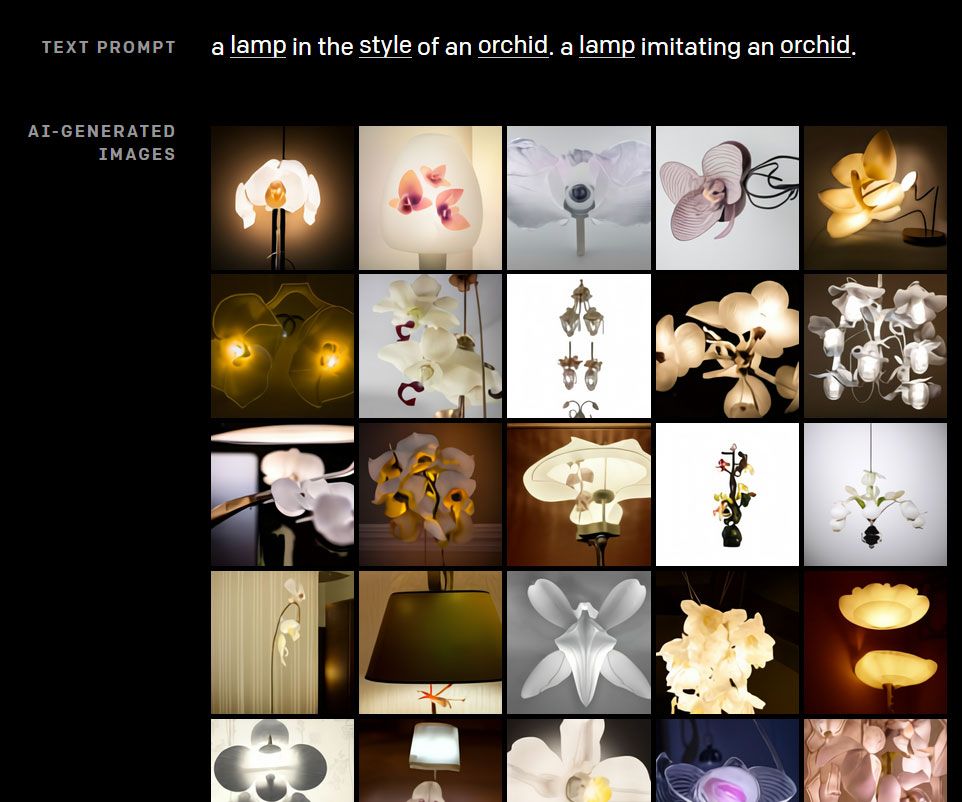View silver orchid chandelier with bulbs

[875, 346]
